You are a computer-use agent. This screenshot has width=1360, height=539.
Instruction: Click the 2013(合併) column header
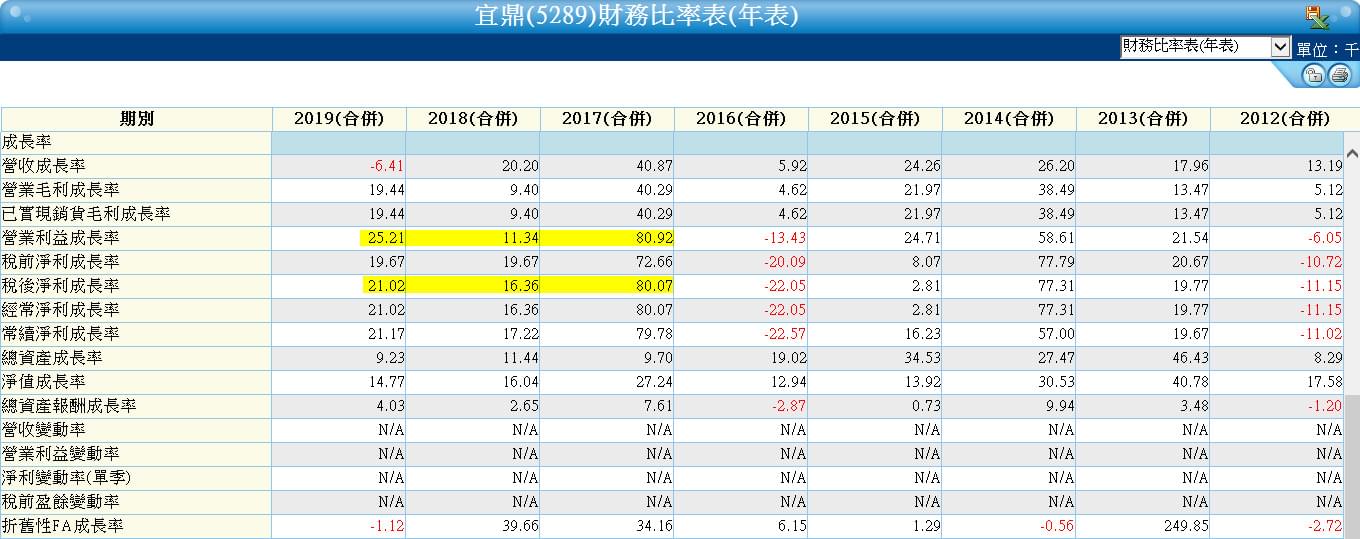pos(1143,119)
